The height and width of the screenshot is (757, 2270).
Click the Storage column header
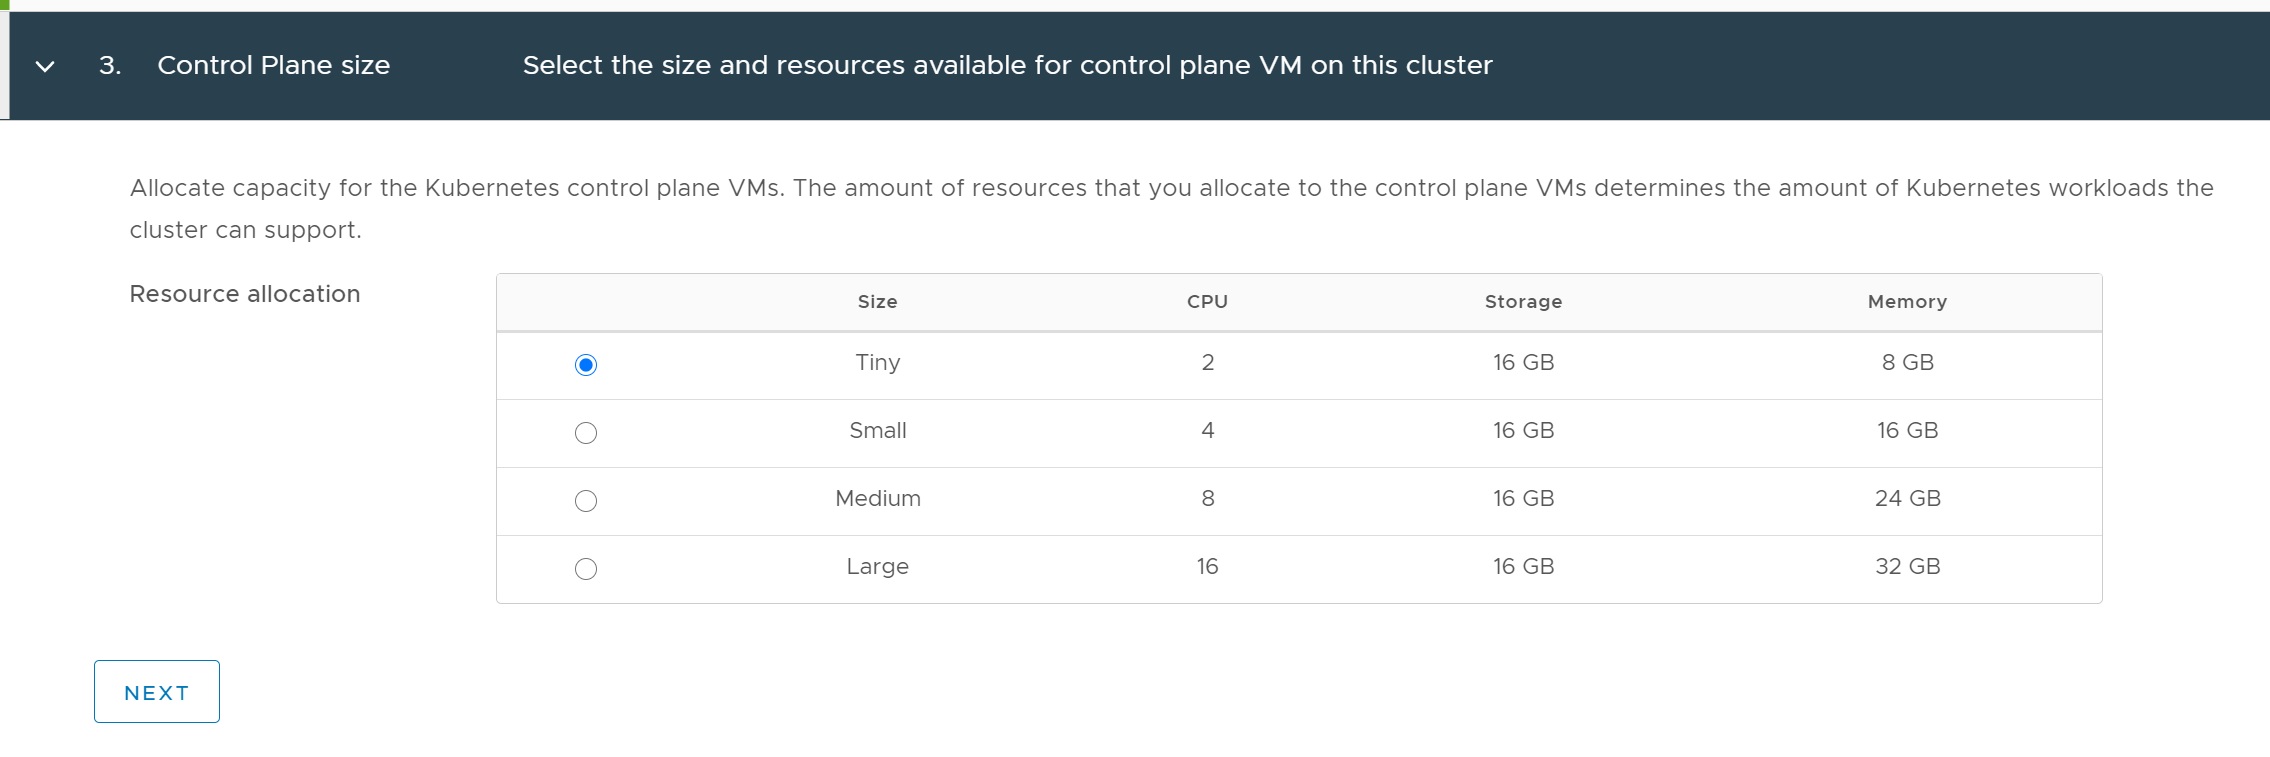coord(1523,302)
